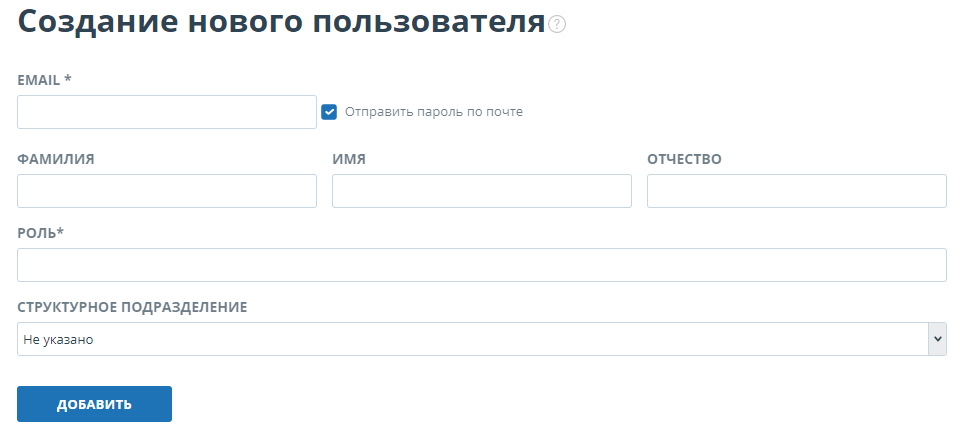
Task: Click the required asterisk next to EMAIL
Action: (x=68, y=78)
